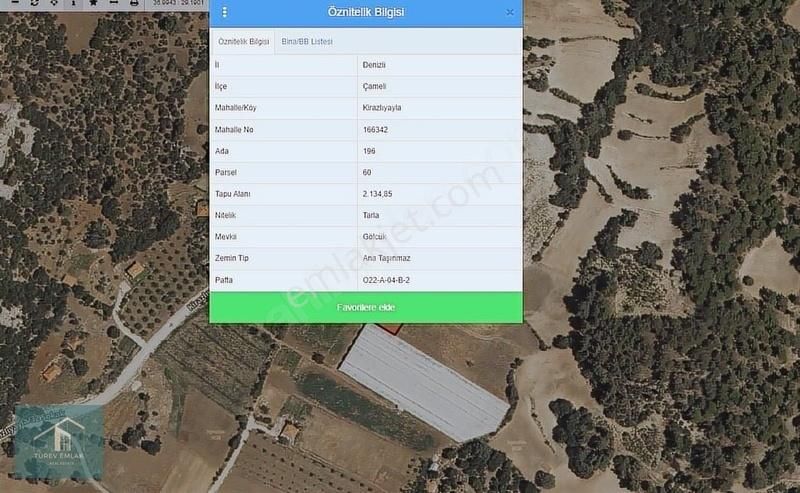This screenshot has height=493, width=800.
Task: Switch to the Bina/BB Listesi tab
Action: pos(307,41)
